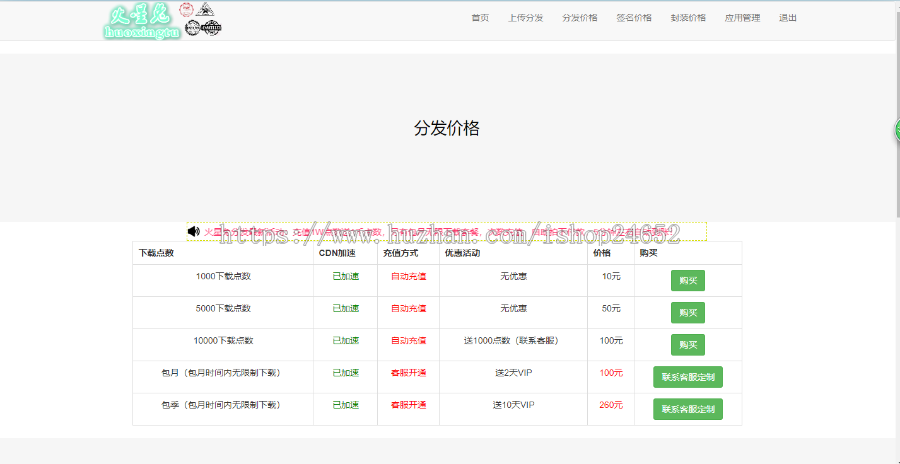Click 退出 to log out
The width and height of the screenshot is (900, 464).
[x=788, y=18]
